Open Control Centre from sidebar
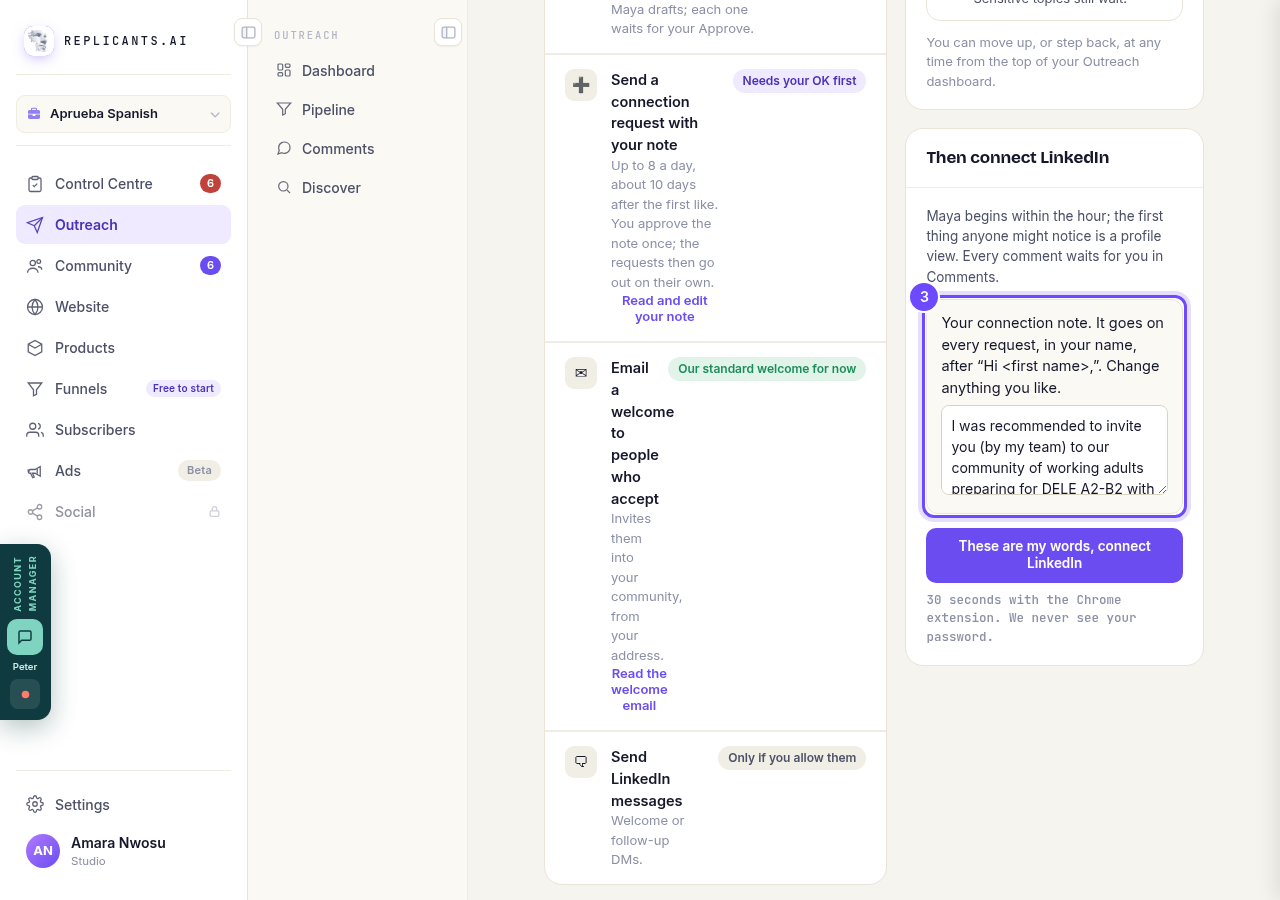1280x900 pixels. [x=123, y=184]
